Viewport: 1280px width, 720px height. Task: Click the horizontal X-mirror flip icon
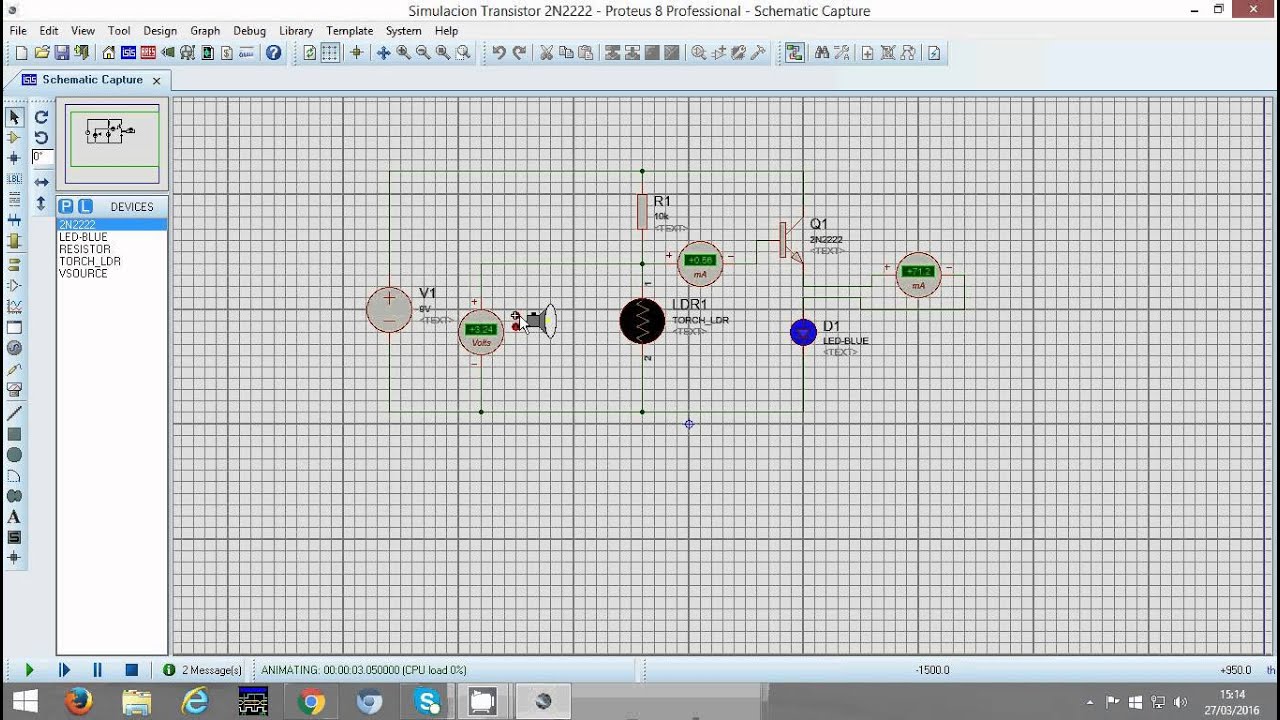coord(41,182)
